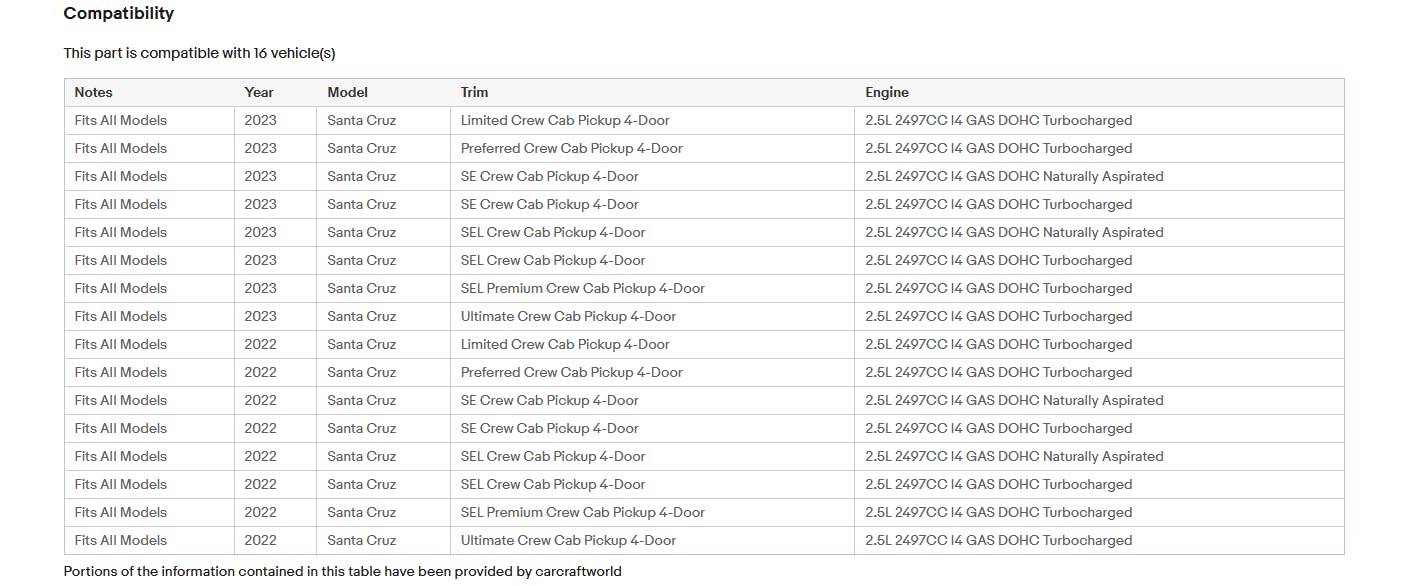Click 'Fits All Models' in 2022 Preferred row
Image resolution: width=1413 pixels, height=586 pixels.
click(121, 372)
